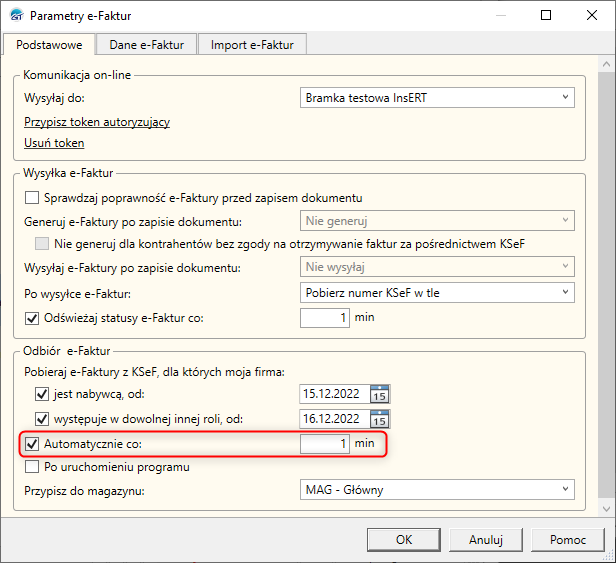Uncheck the 'Automatycznie co' checkbox

point(31,443)
